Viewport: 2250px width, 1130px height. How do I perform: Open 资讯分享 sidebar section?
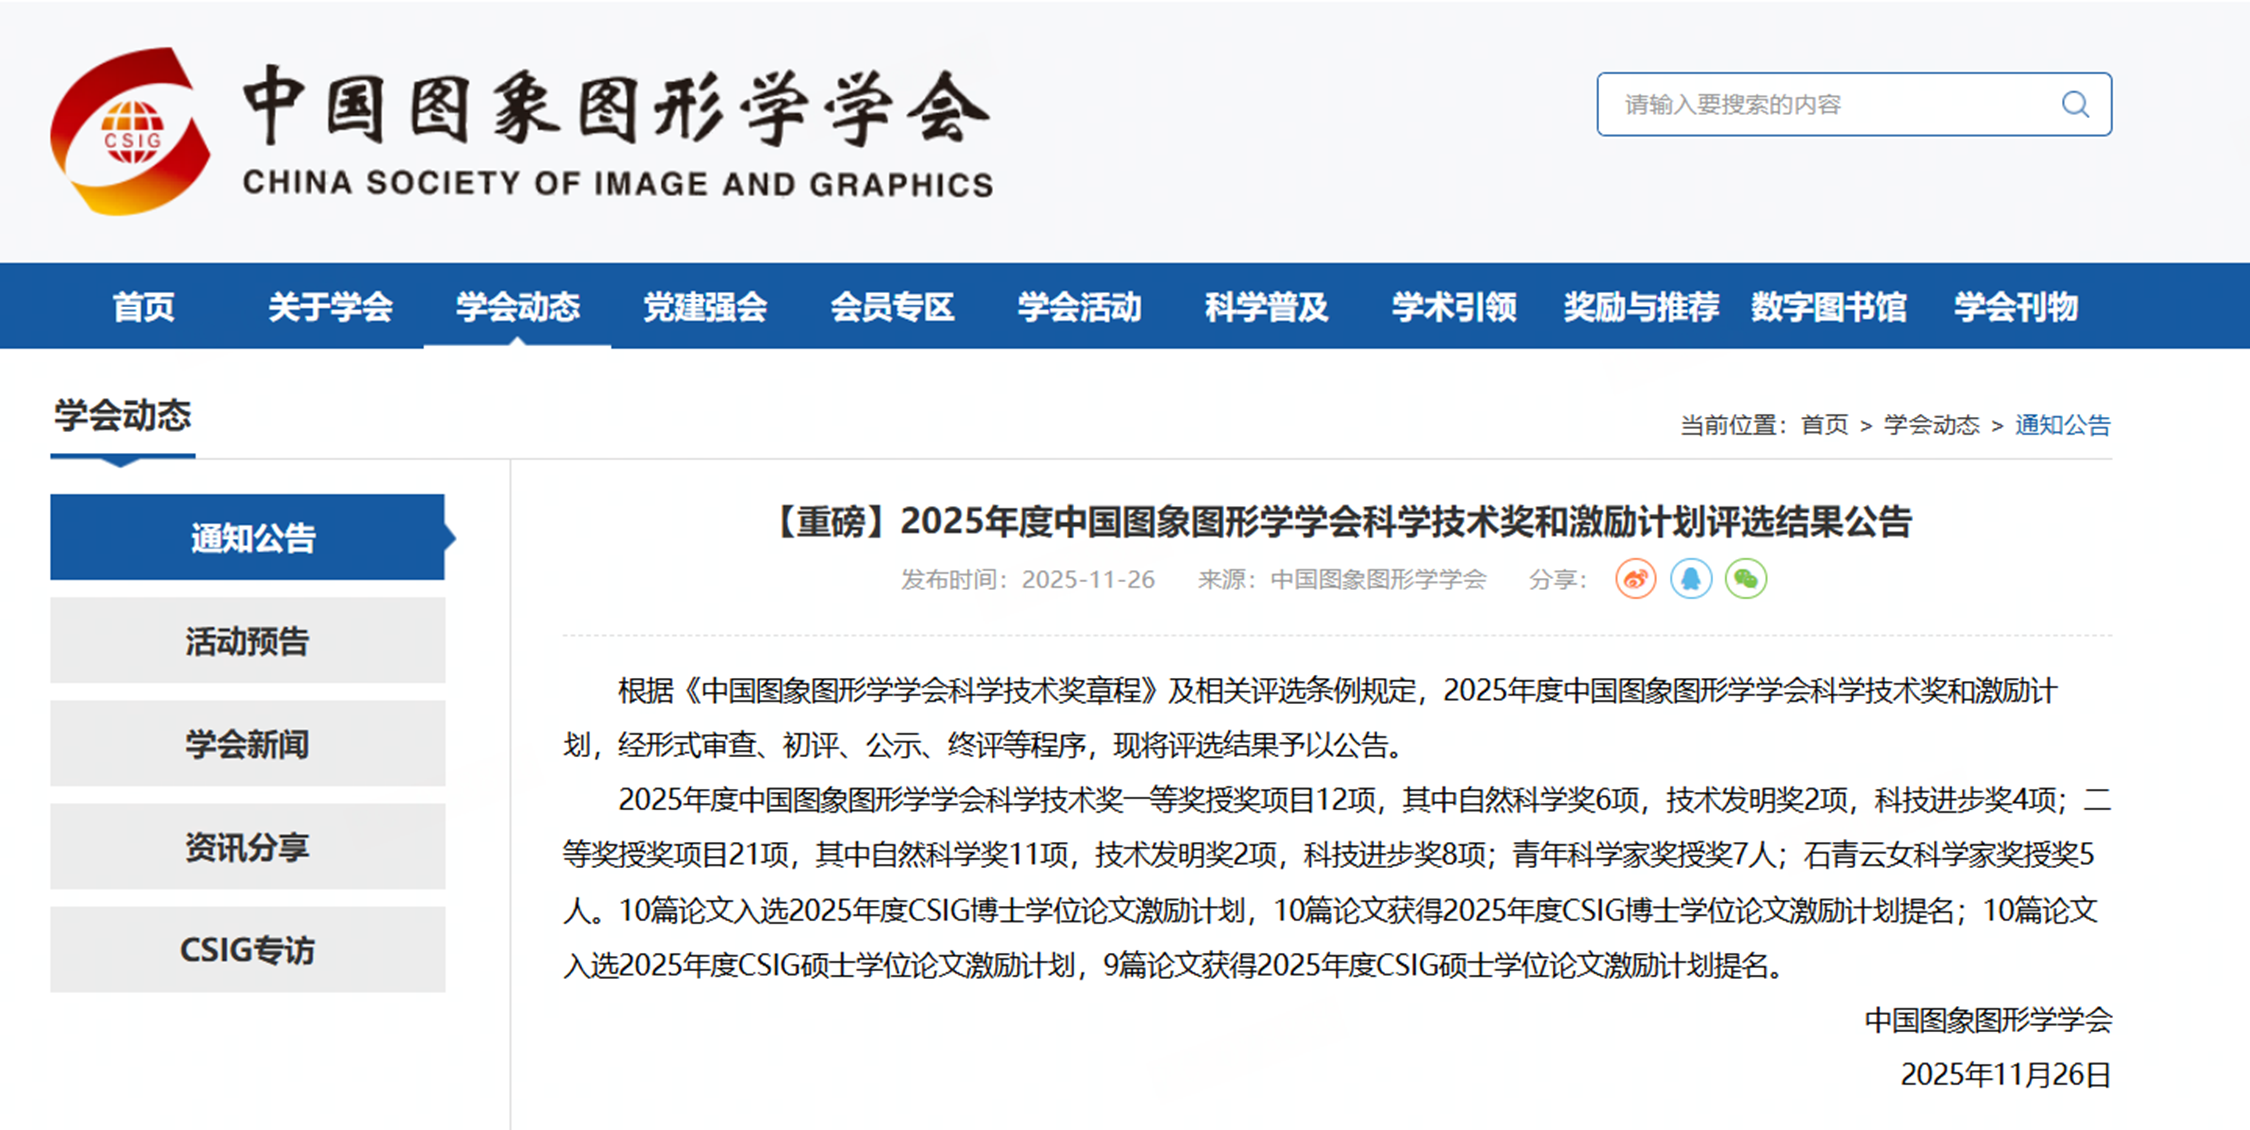(x=248, y=847)
